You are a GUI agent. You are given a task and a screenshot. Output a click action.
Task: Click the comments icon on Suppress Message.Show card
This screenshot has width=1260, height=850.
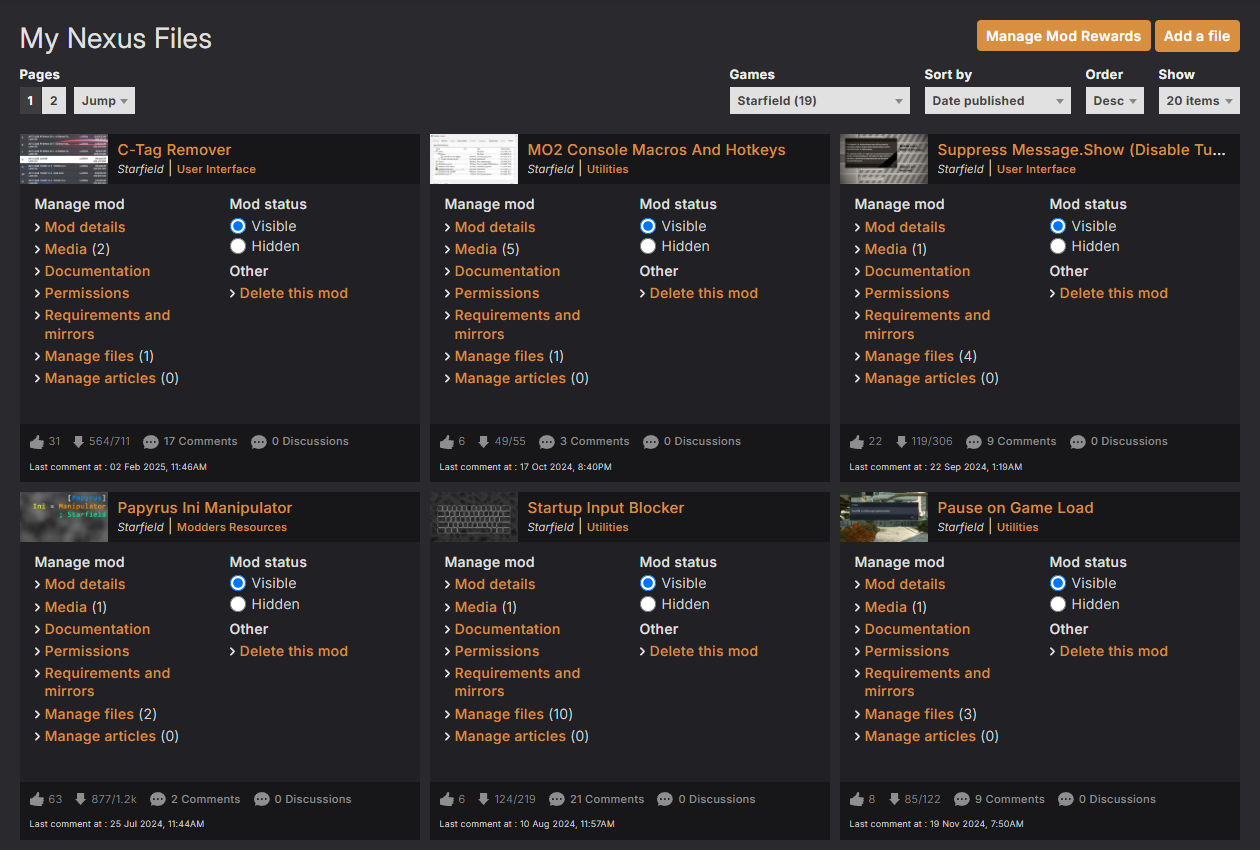pos(974,442)
